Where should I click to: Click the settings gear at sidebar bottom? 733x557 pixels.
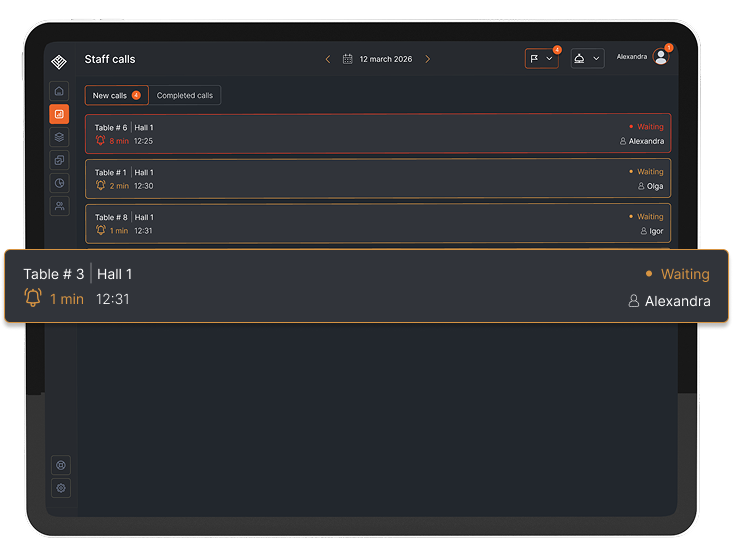(x=61, y=488)
